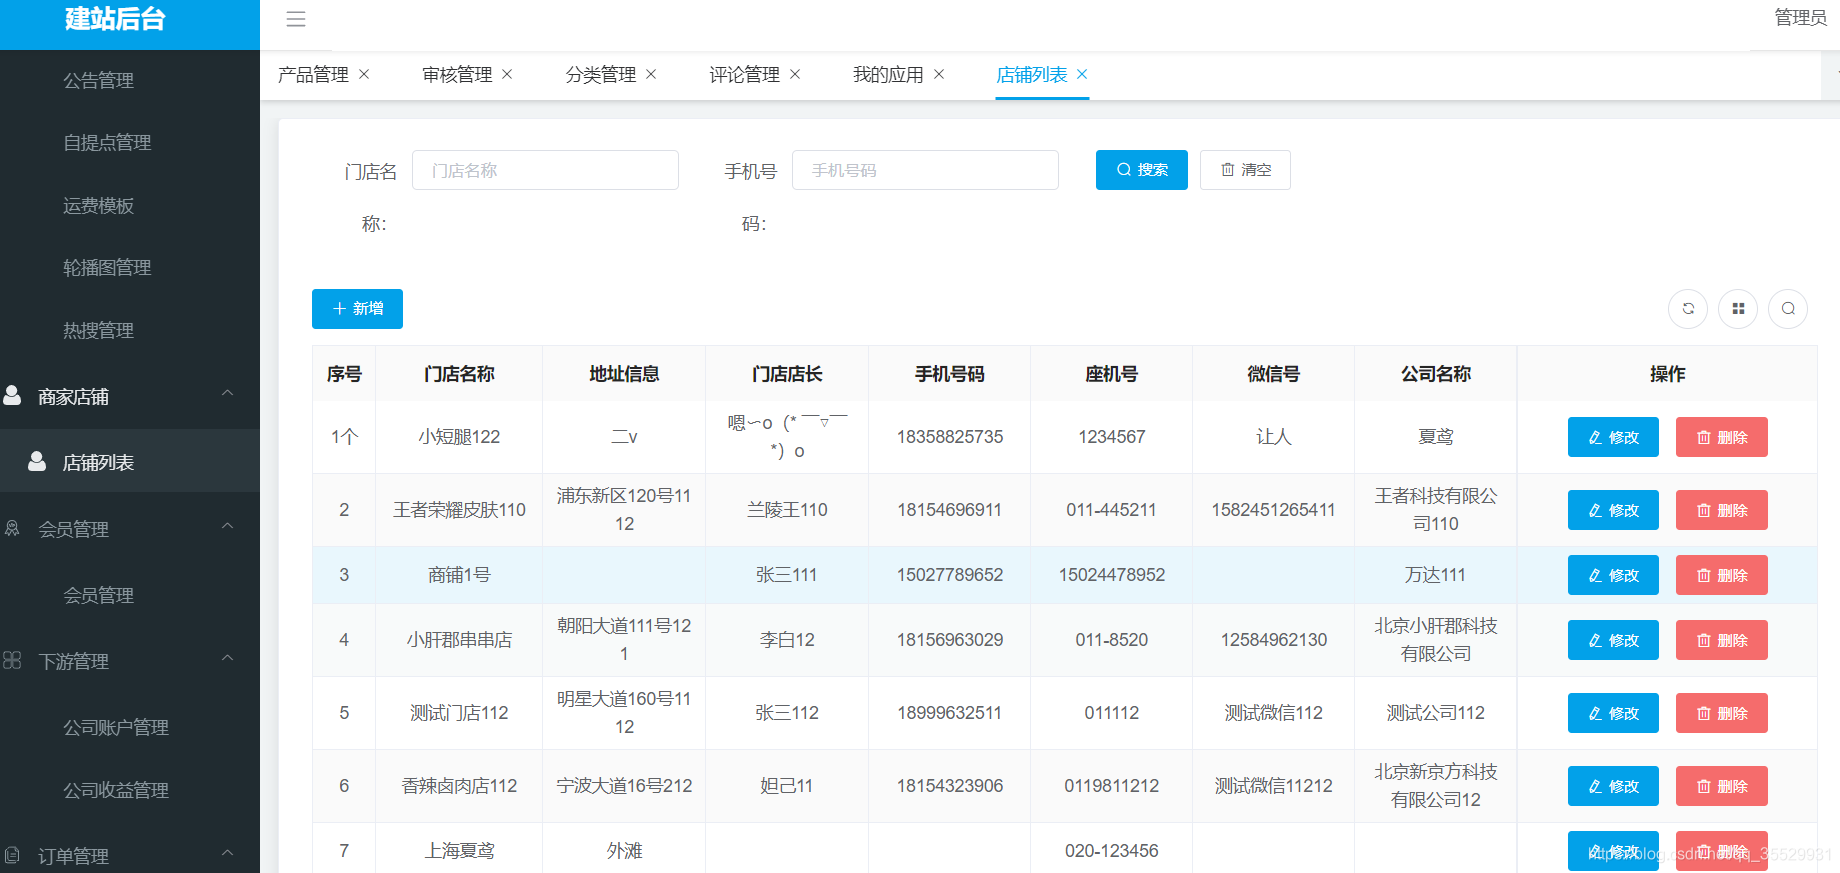The image size is (1840, 873).
Task: Delete the 商铺1号 row
Action: tap(1722, 575)
